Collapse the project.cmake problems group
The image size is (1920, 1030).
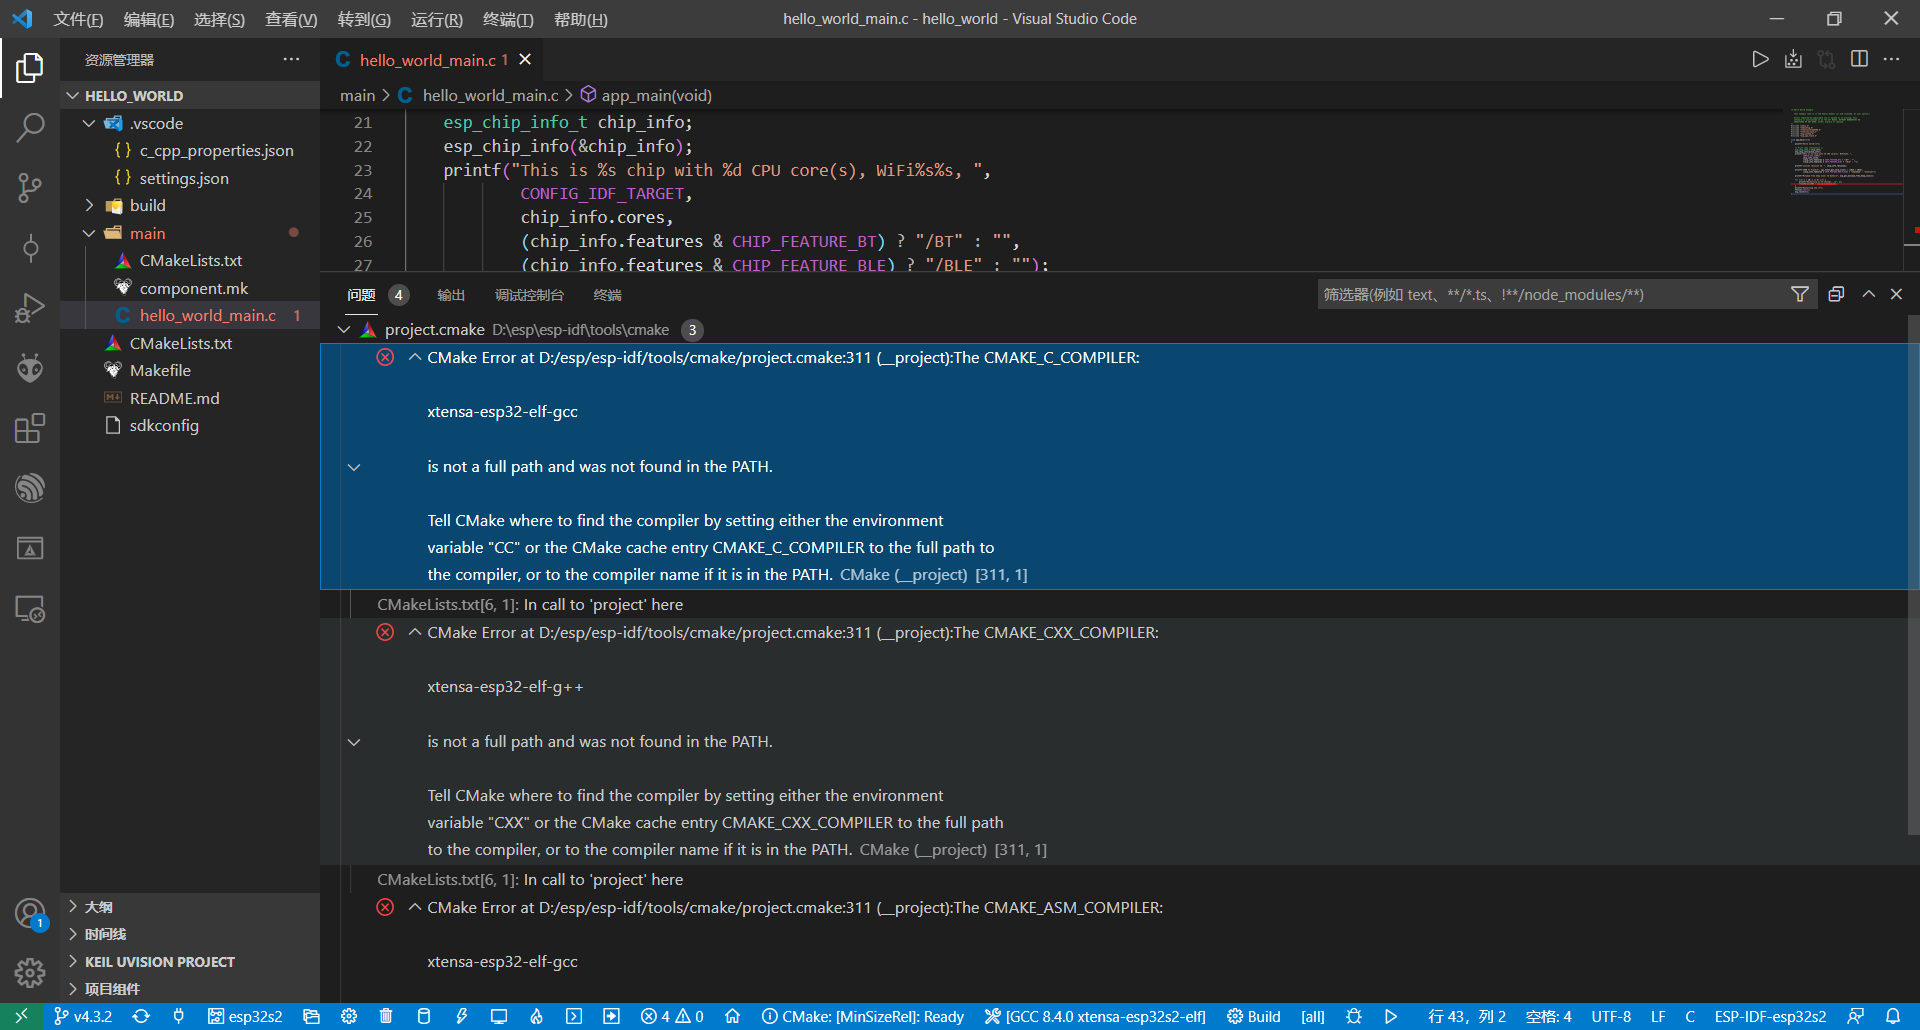tap(344, 329)
